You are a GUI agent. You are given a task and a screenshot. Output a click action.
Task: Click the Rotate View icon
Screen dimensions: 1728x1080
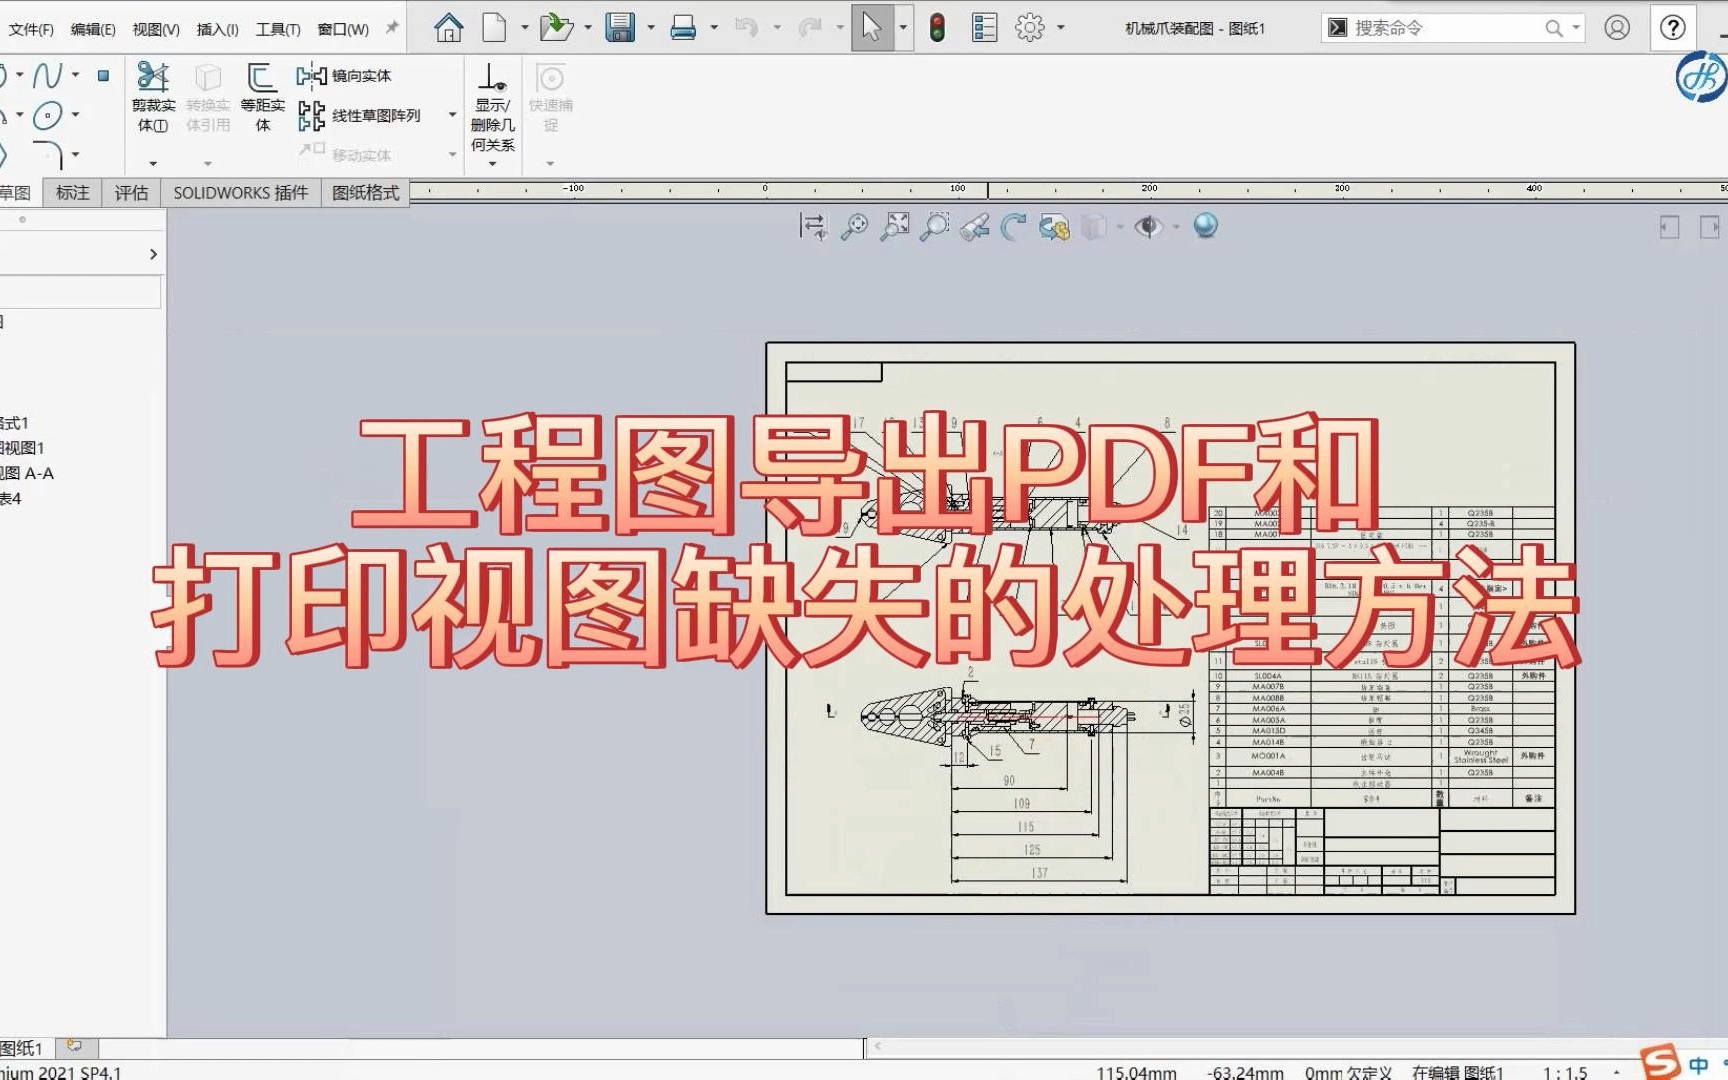[1012, 227]
